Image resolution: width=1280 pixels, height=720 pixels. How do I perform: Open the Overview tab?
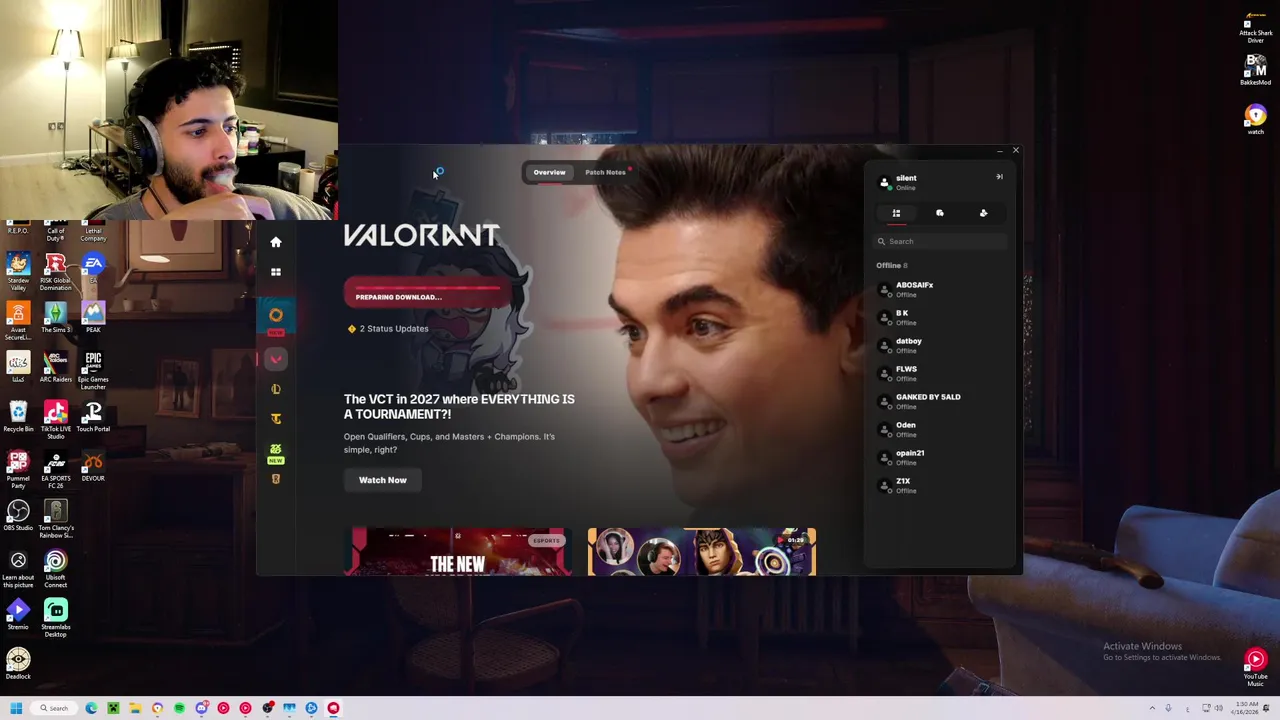tap(549, 172)
